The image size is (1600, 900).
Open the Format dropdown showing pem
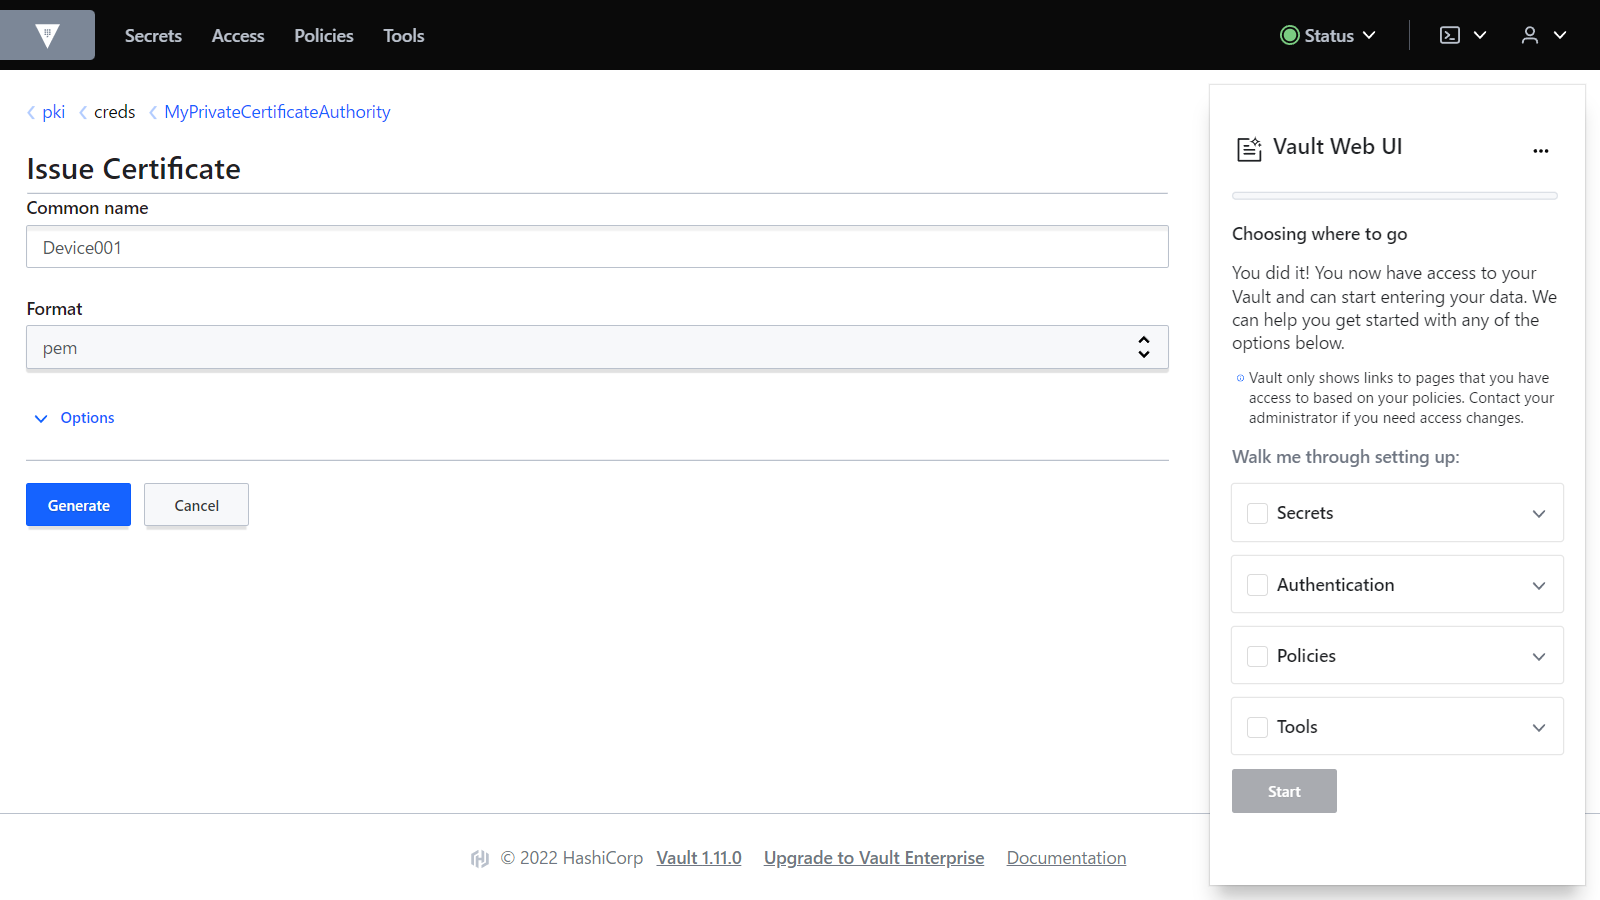click(596, 348)
